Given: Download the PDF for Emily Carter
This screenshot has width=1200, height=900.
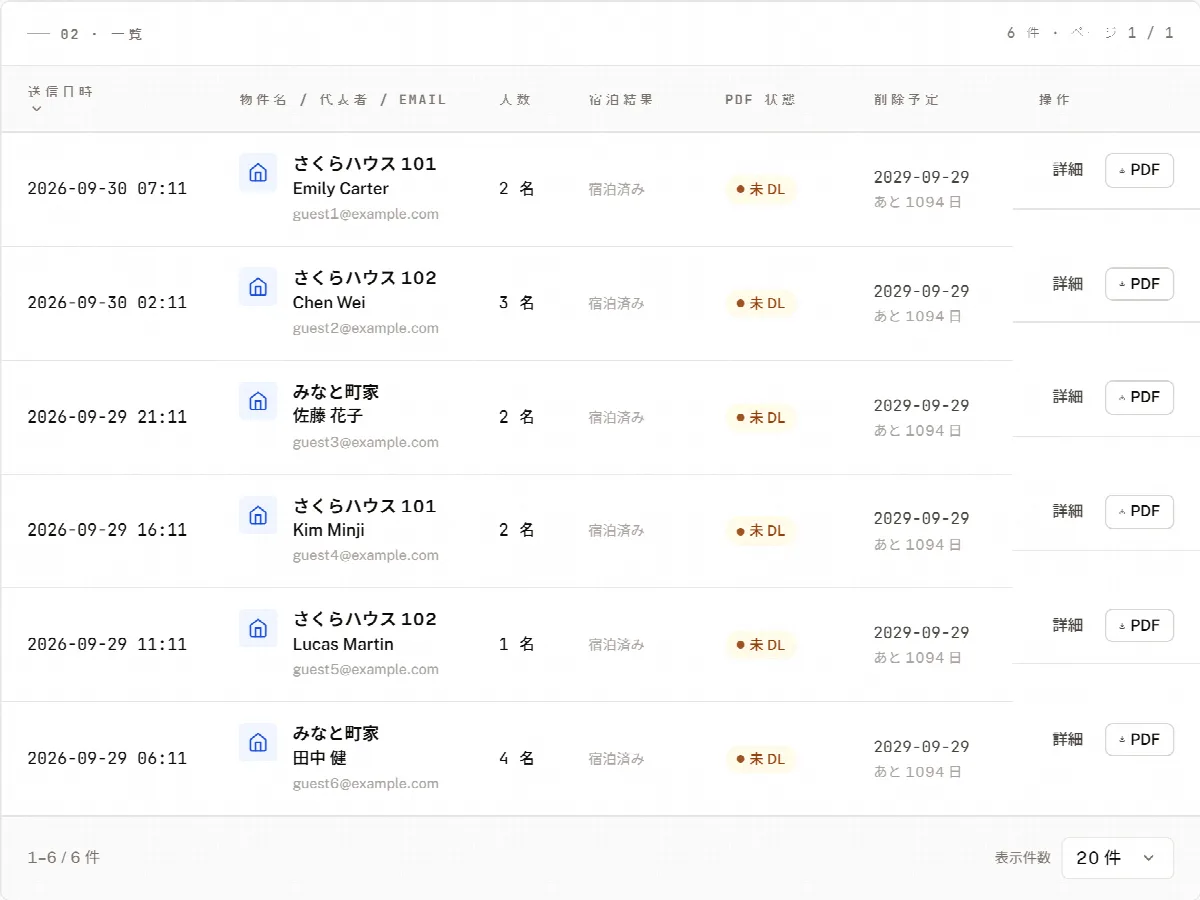Looking at the screenshot, I should 1139,170.
